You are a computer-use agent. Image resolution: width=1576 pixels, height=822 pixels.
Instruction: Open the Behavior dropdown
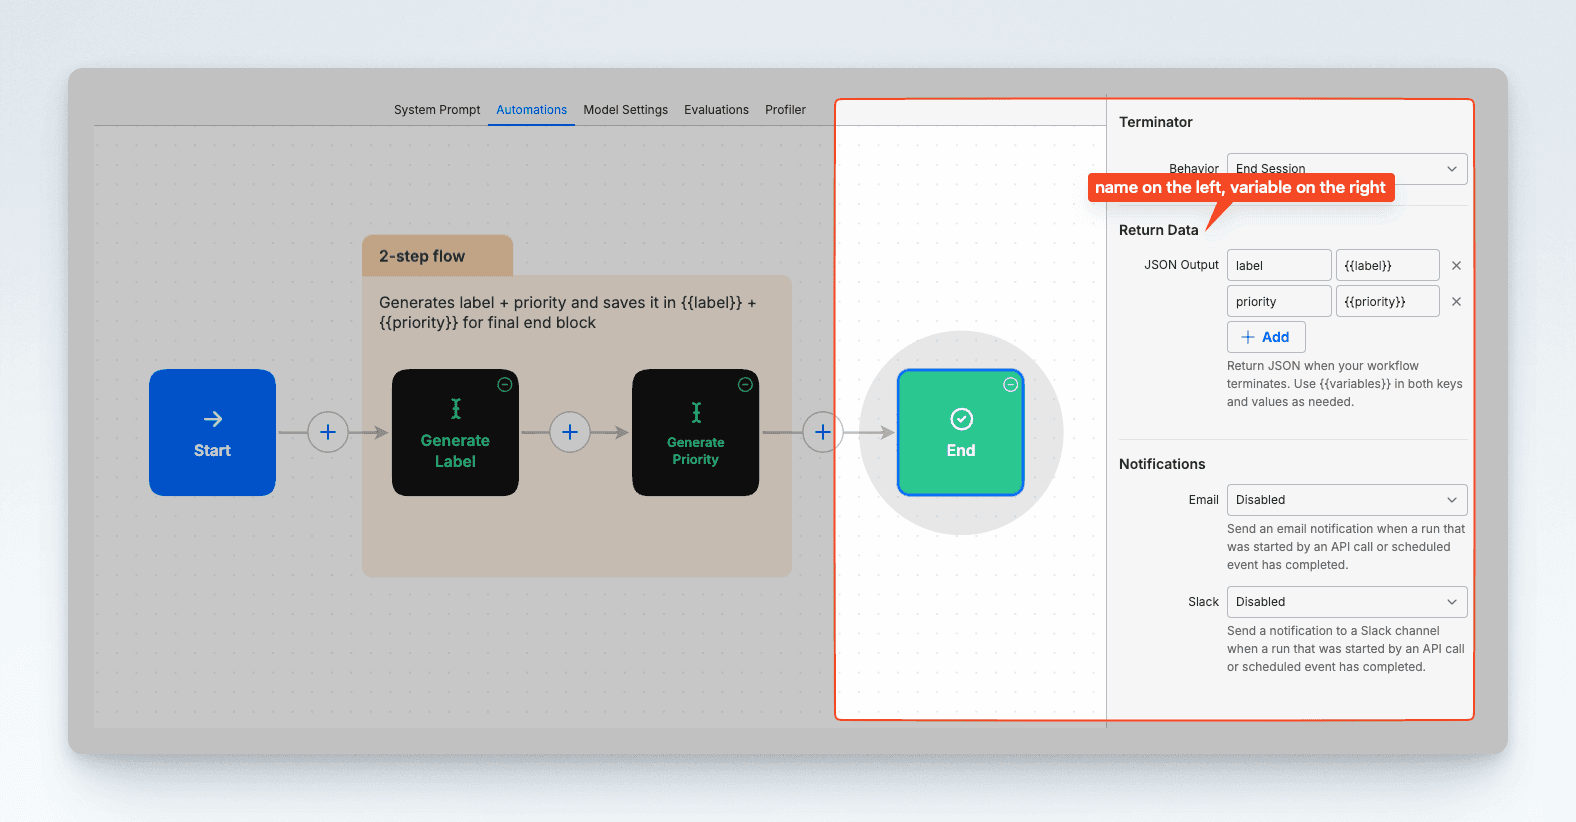[x=1346, y=168]
